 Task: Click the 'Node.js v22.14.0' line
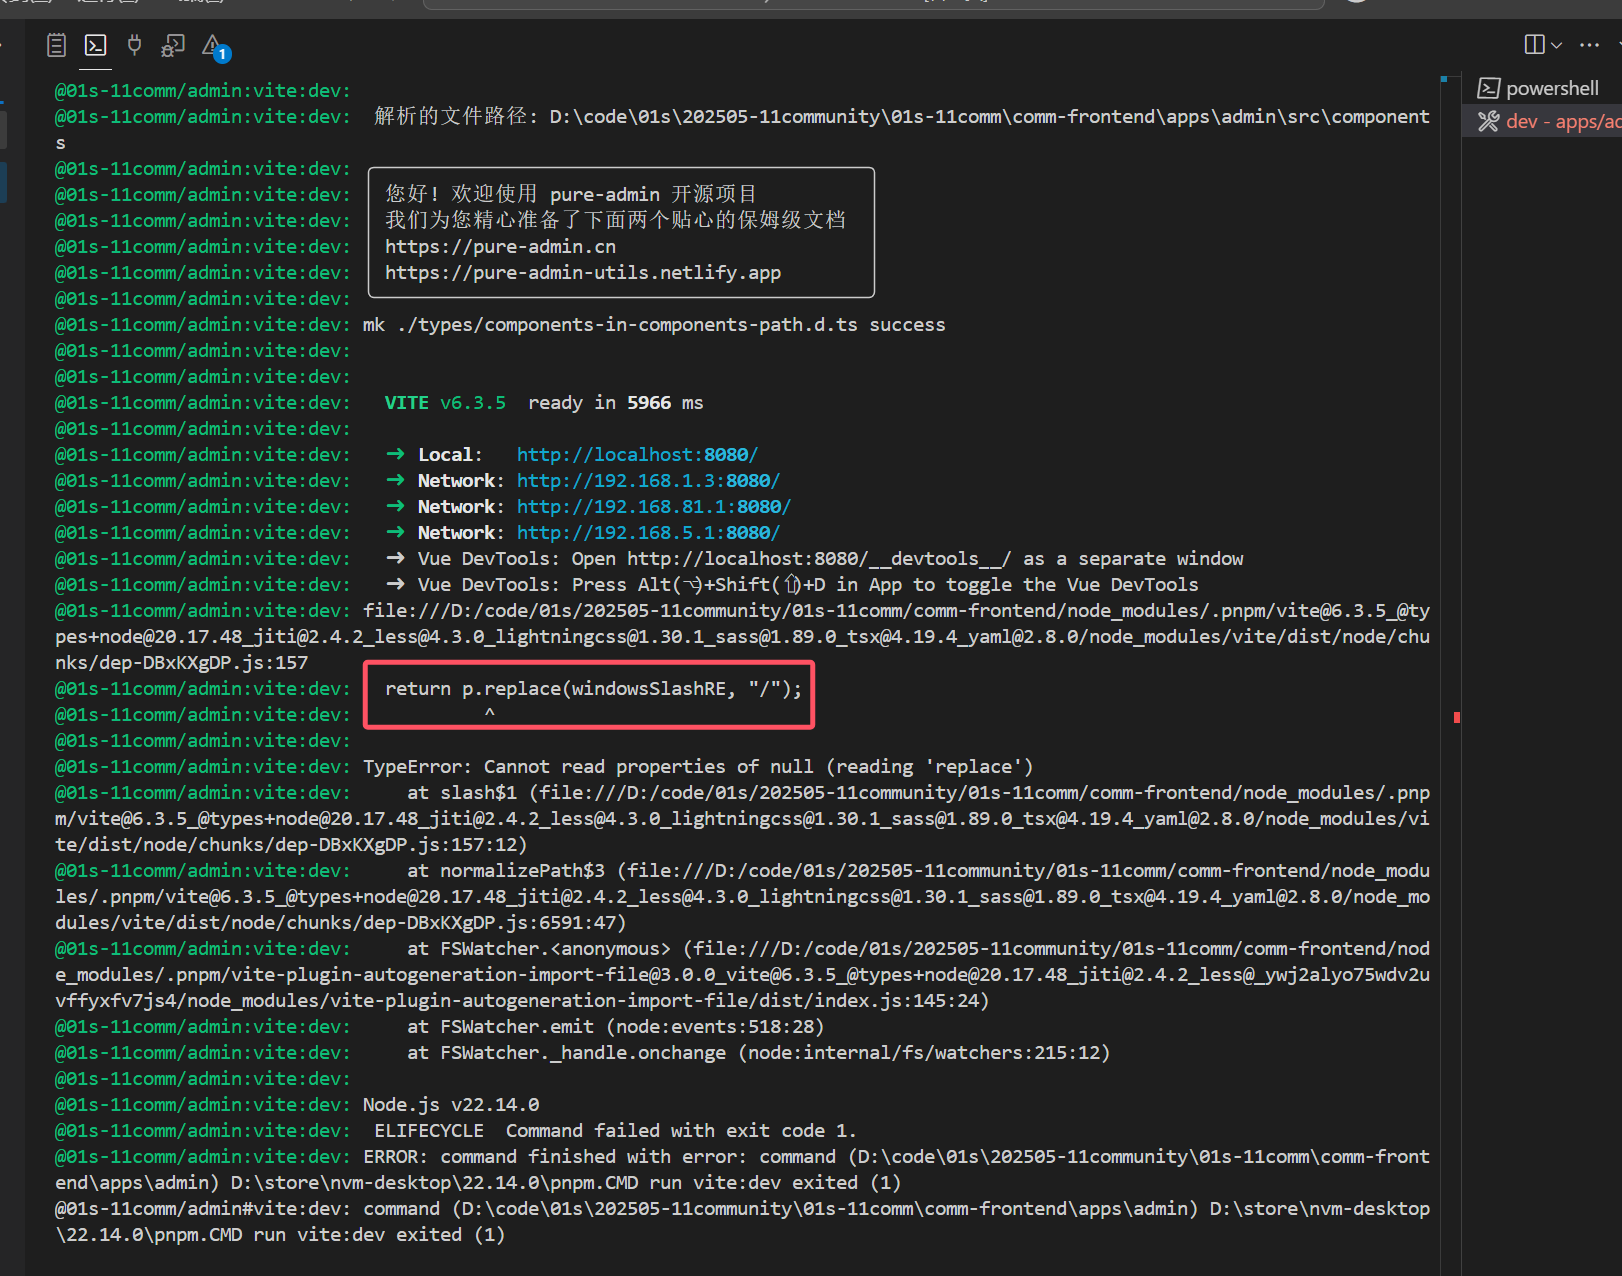(x=451, y=1105)
